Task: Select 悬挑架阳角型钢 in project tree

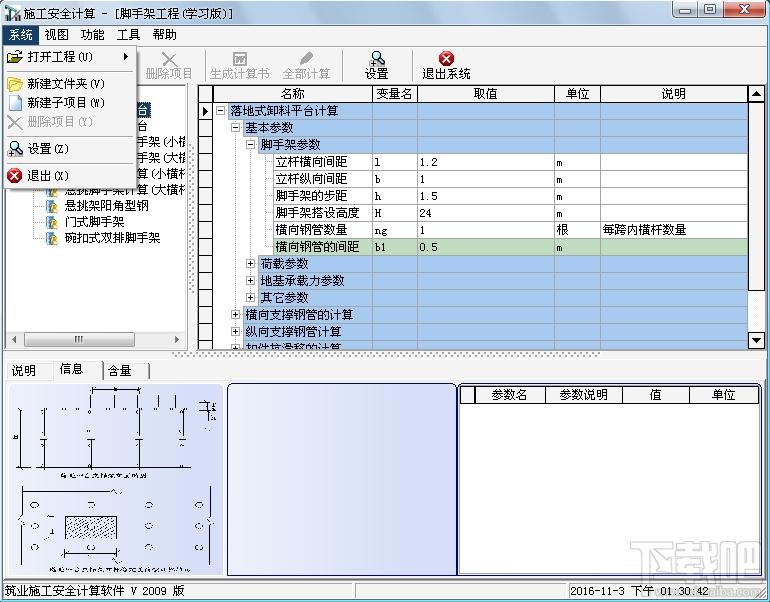Action: pyautogui.click(x=107, y=206)
